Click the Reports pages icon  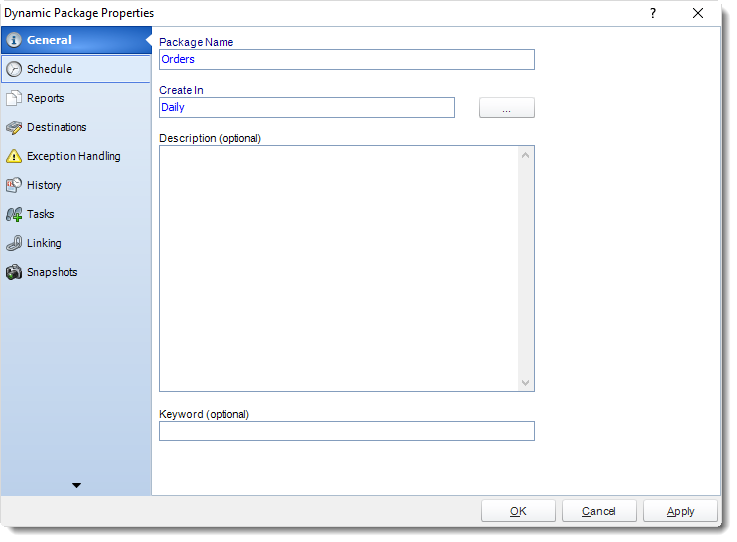point(14,98)
